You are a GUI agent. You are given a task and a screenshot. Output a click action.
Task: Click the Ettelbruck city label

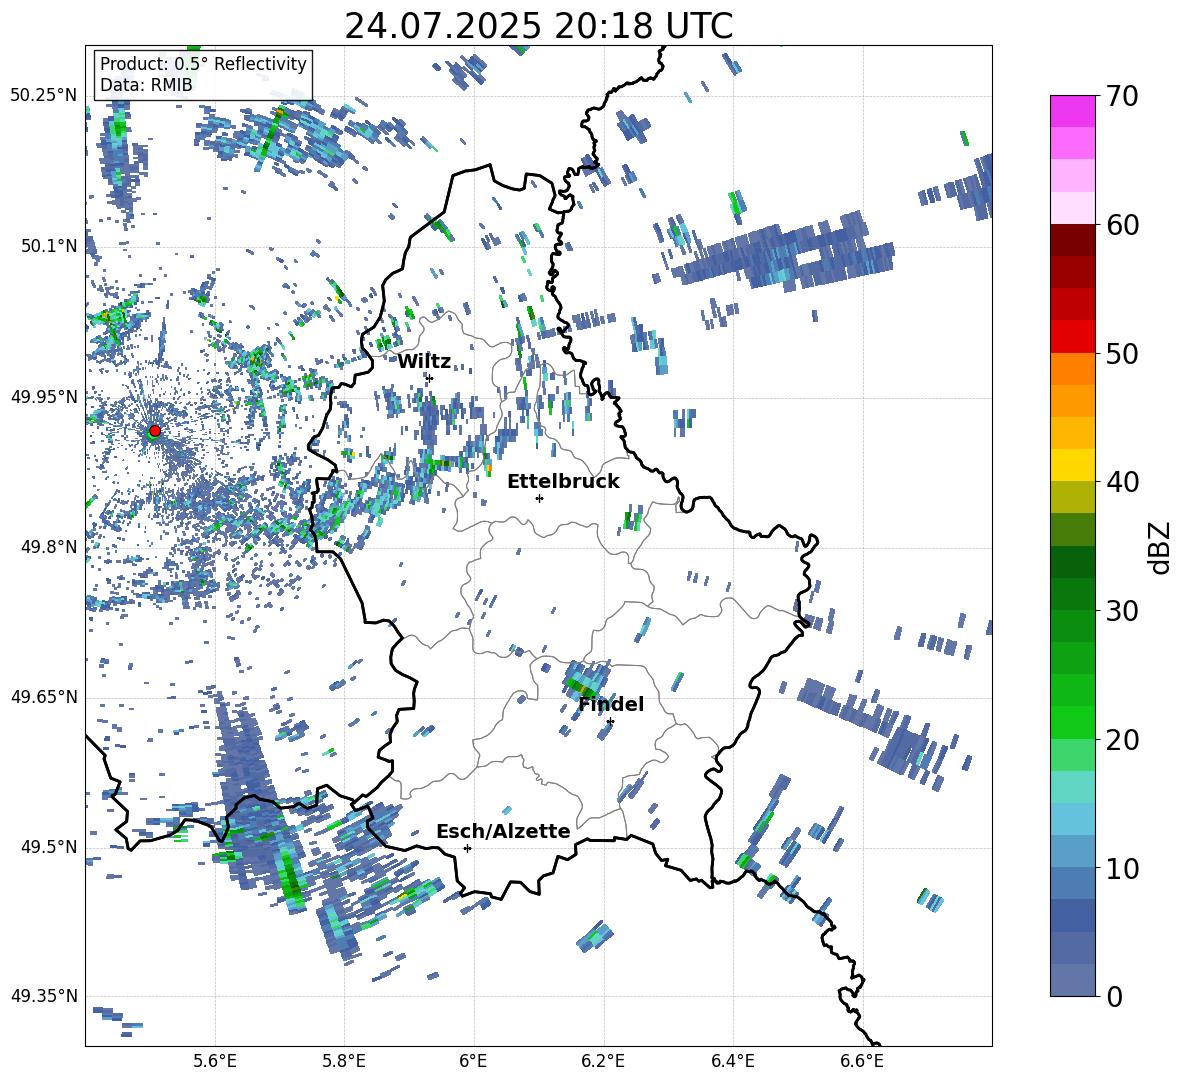click(x=563, y=482)
